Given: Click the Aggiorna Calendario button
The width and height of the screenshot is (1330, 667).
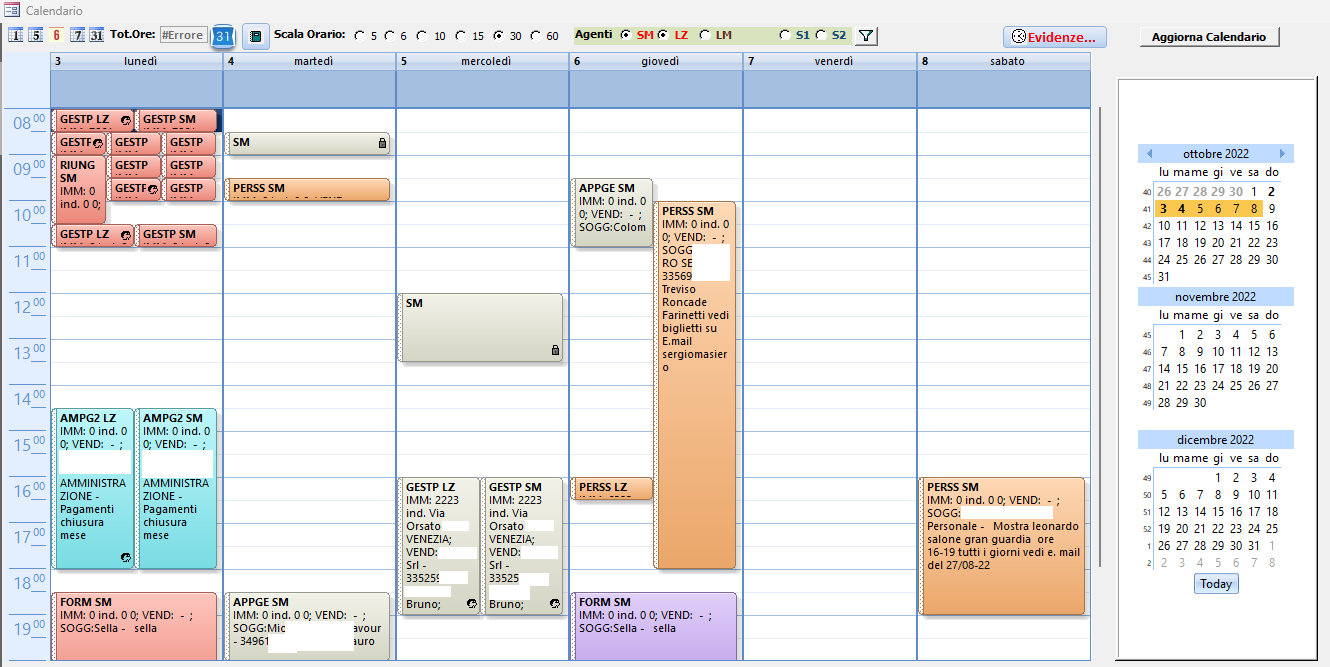Looking at the screenshot, I should [1209, 37].
